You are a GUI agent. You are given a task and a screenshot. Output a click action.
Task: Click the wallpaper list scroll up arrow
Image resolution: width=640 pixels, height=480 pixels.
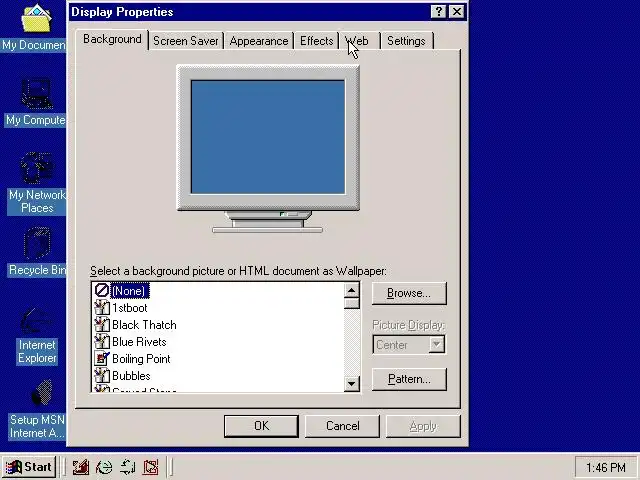click(x=351, y=290)
